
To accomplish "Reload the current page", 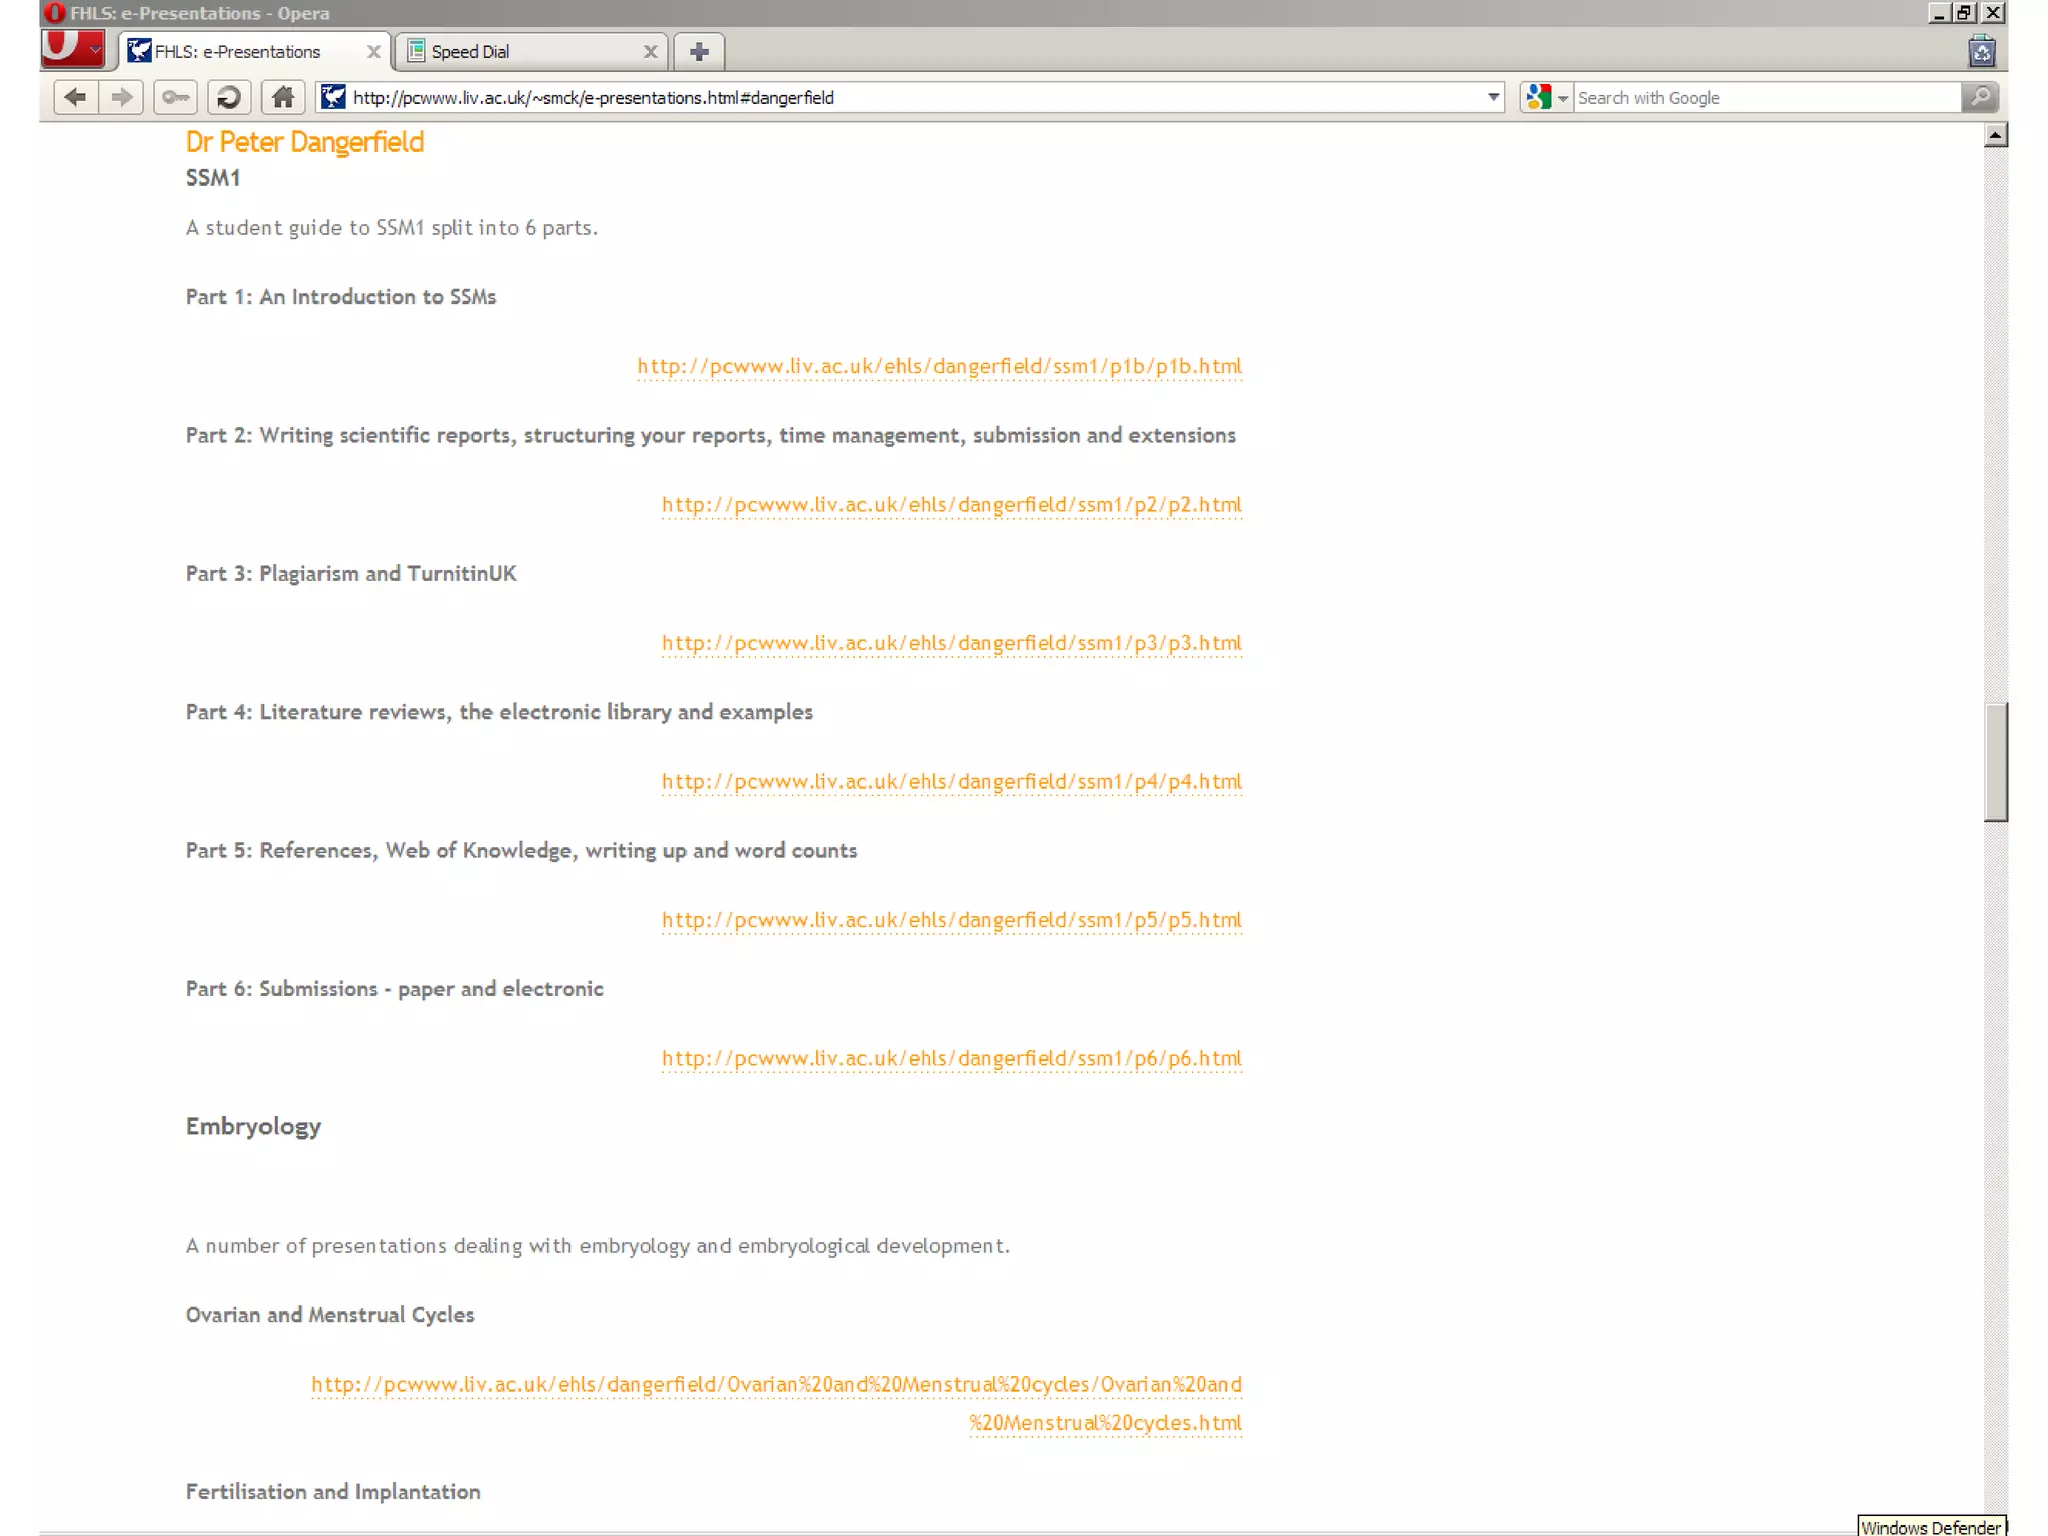I will point(229,97).
